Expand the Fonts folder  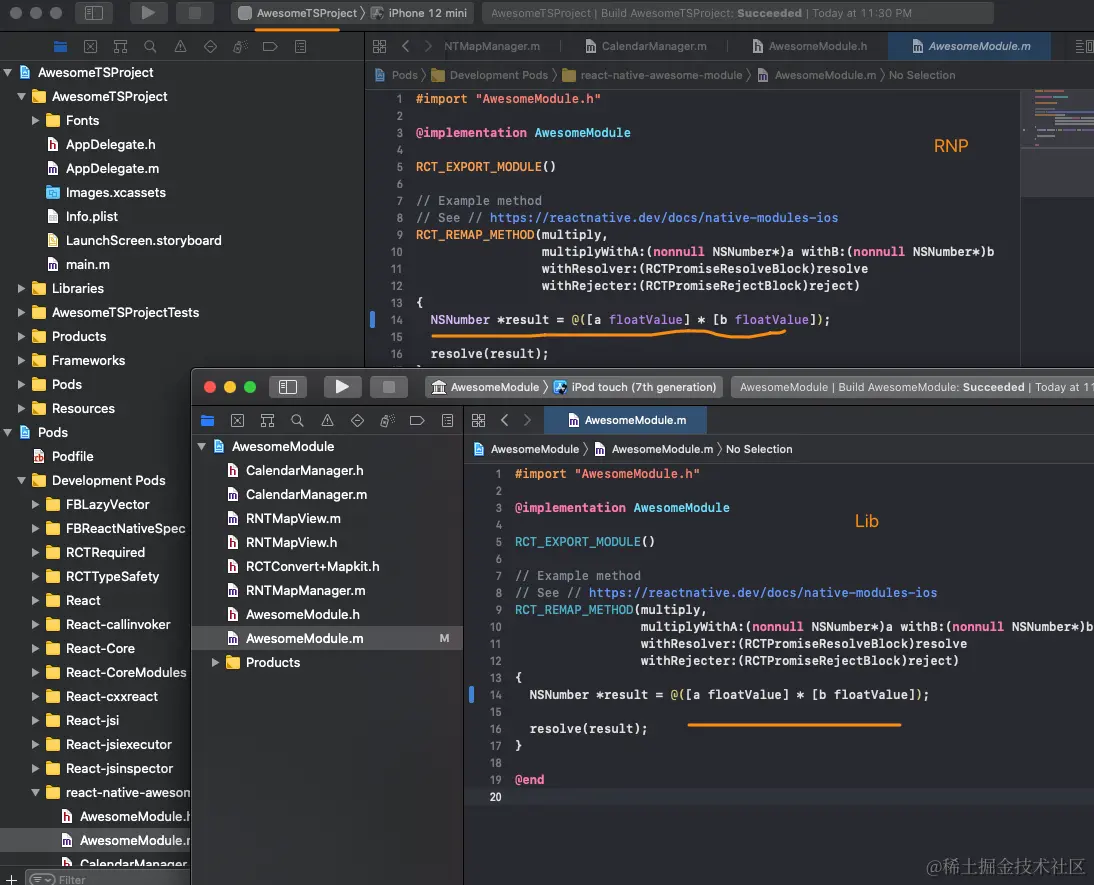[36, 121]
